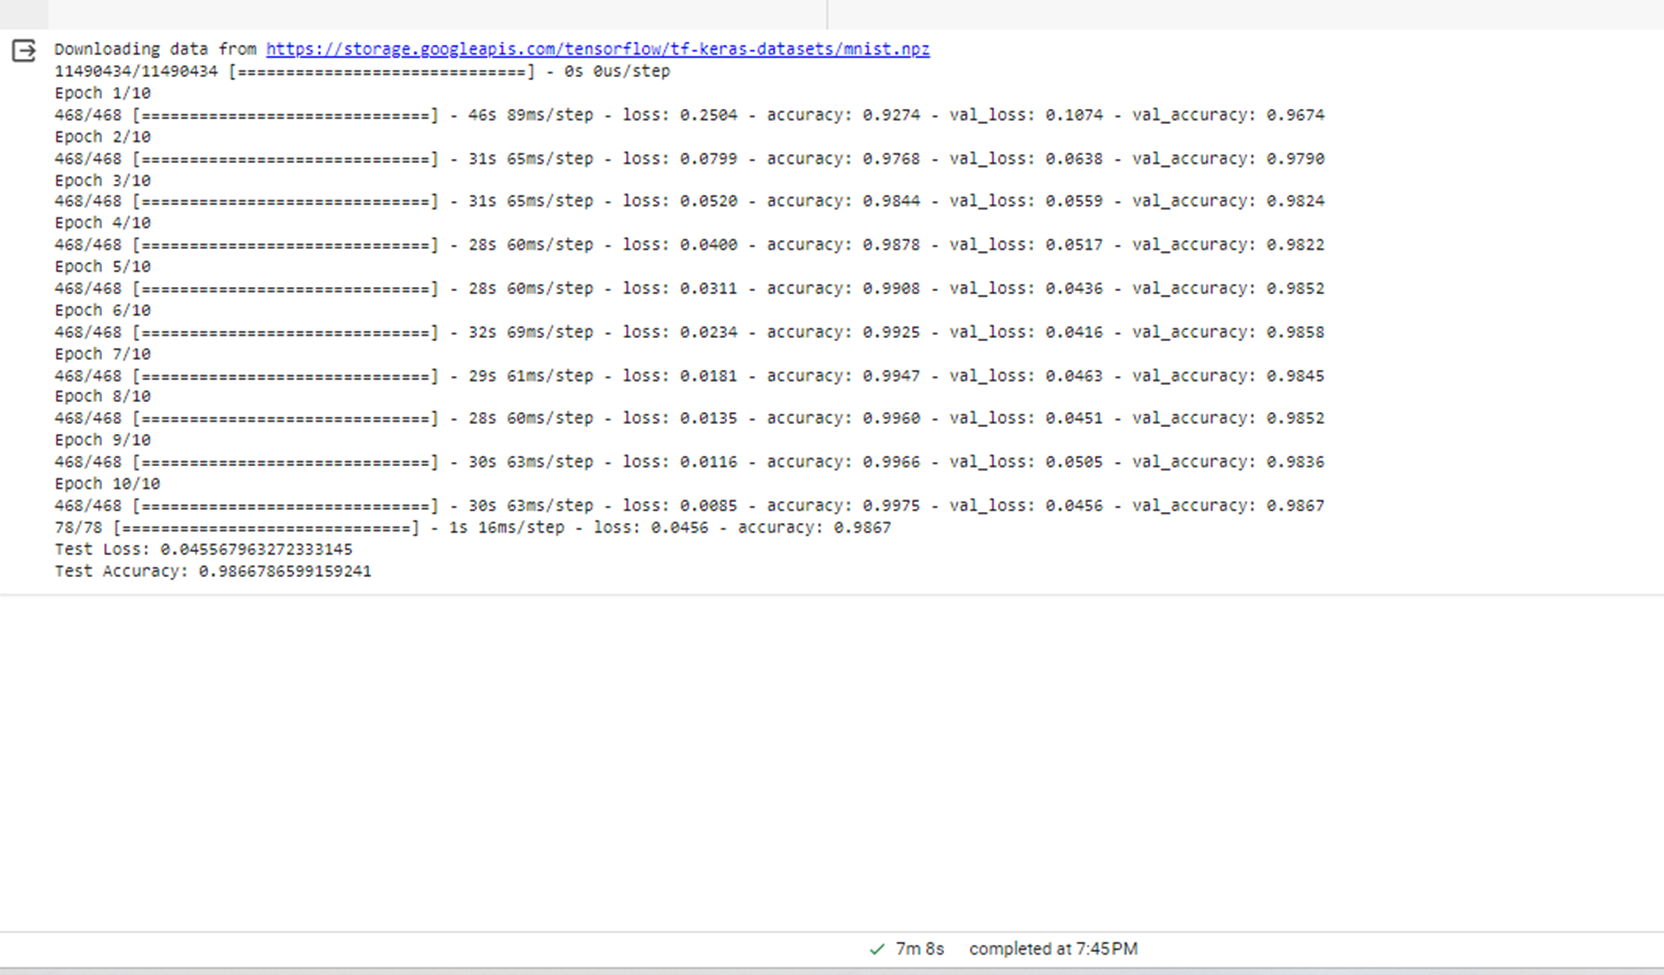Click val_accuracy value 0.9858
1664x975 pixels.
(1295, 332)
